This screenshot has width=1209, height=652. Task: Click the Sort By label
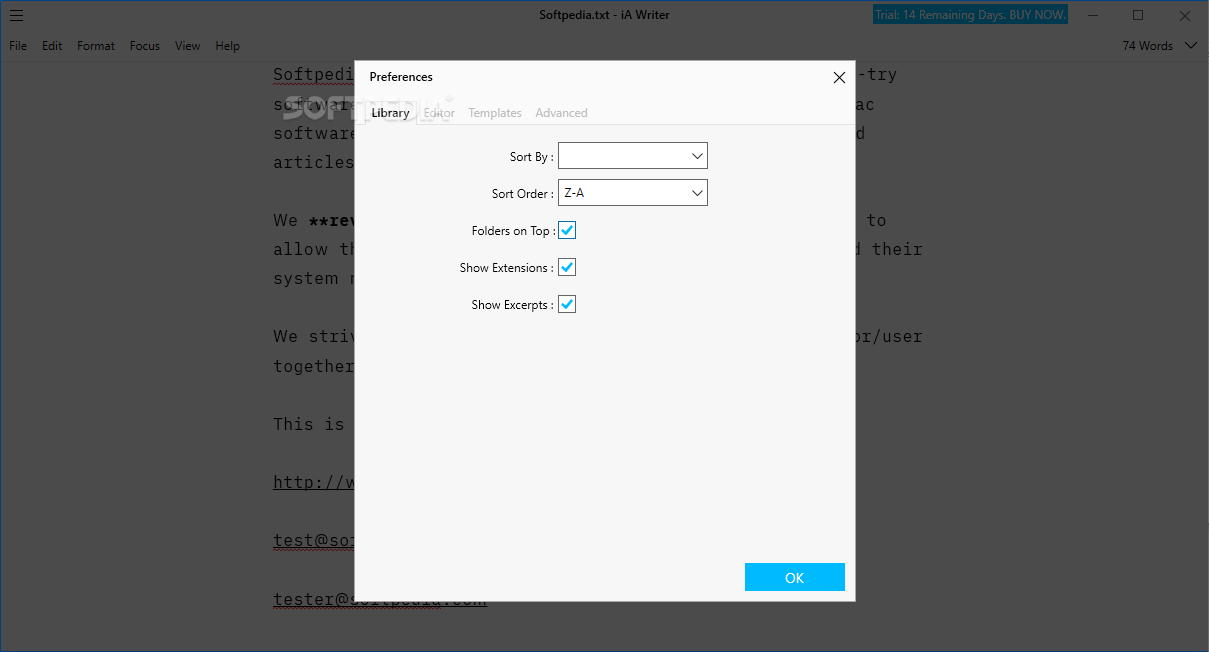531,157
